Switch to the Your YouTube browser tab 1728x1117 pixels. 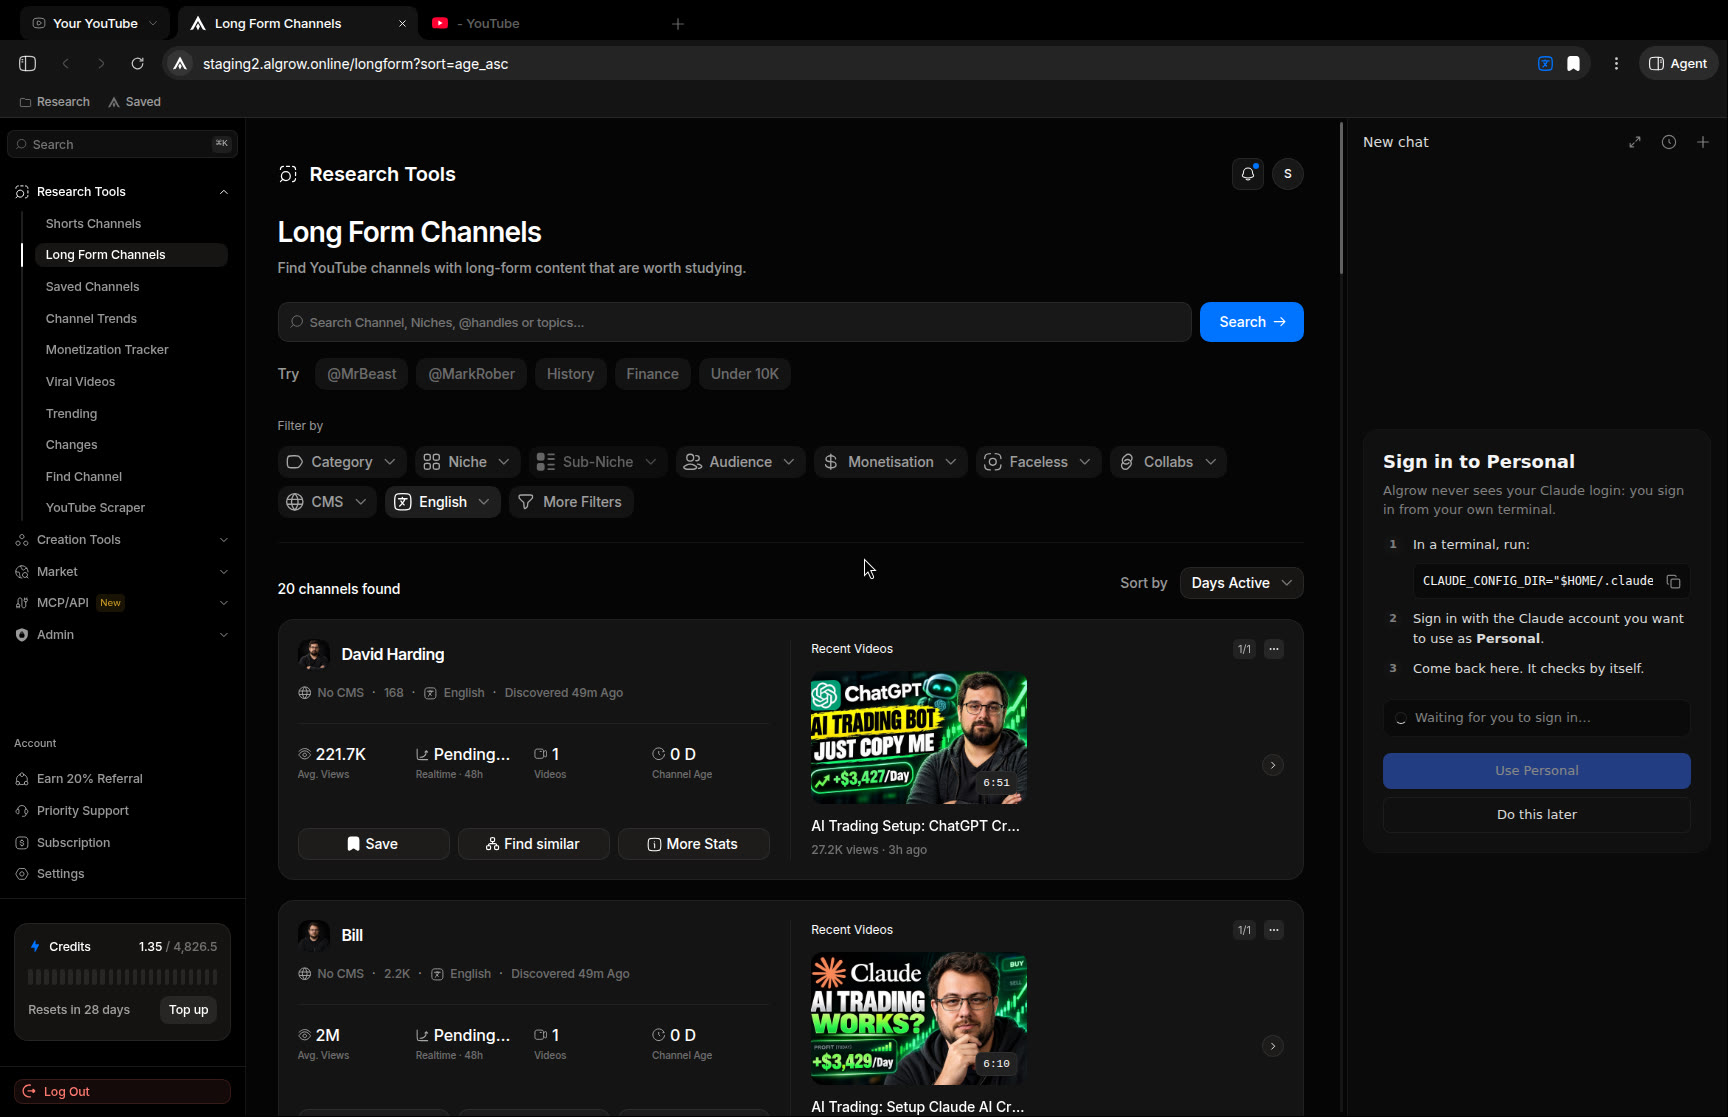point(95,23)
